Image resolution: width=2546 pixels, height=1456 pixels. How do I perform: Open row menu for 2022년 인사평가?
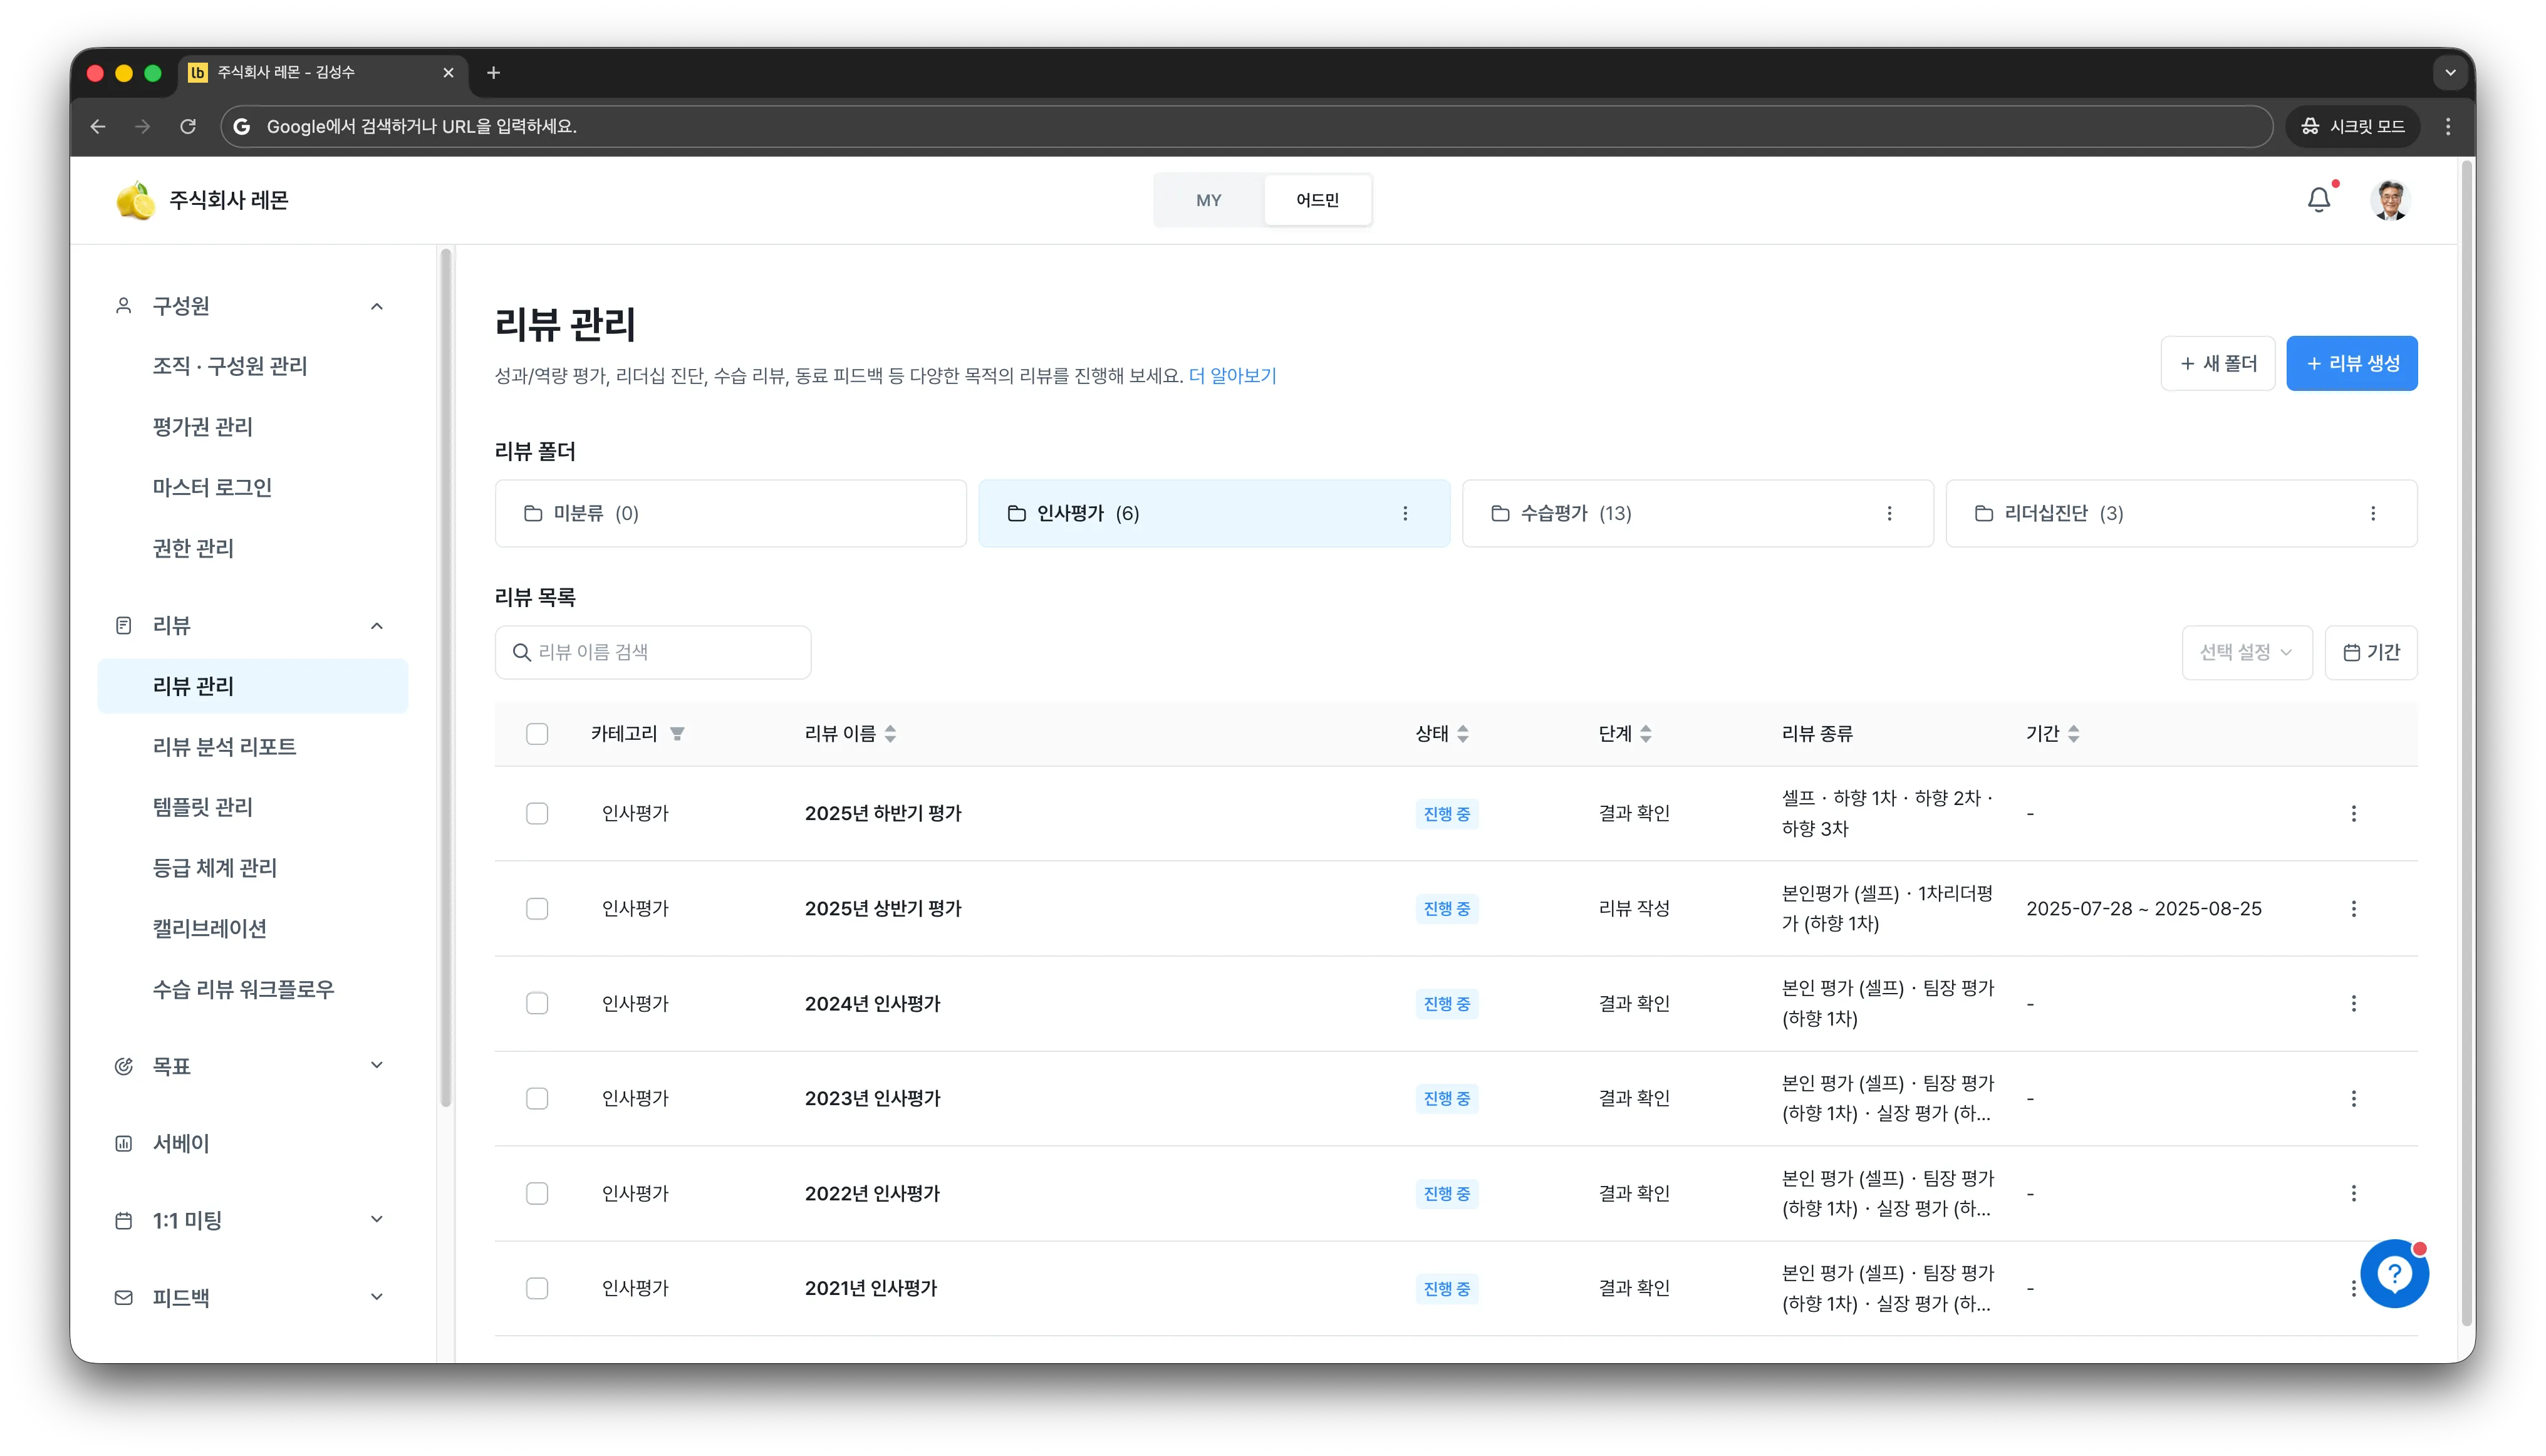tap(2354, 1193)
